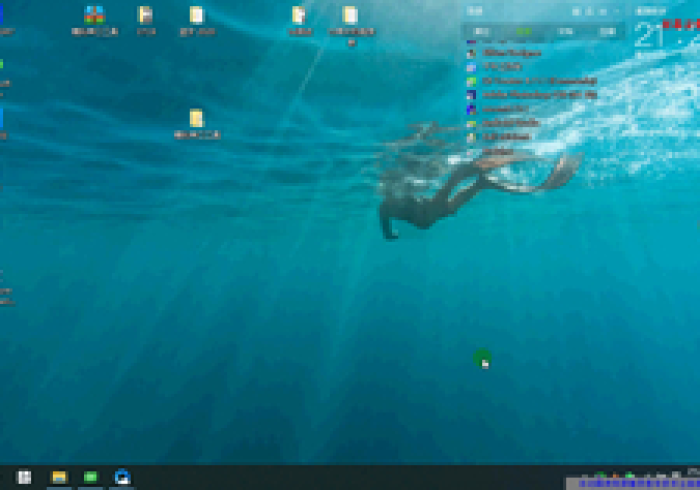
Task: Select the green highlighted tab in the widget panel
Action: [x=524, y=32]
